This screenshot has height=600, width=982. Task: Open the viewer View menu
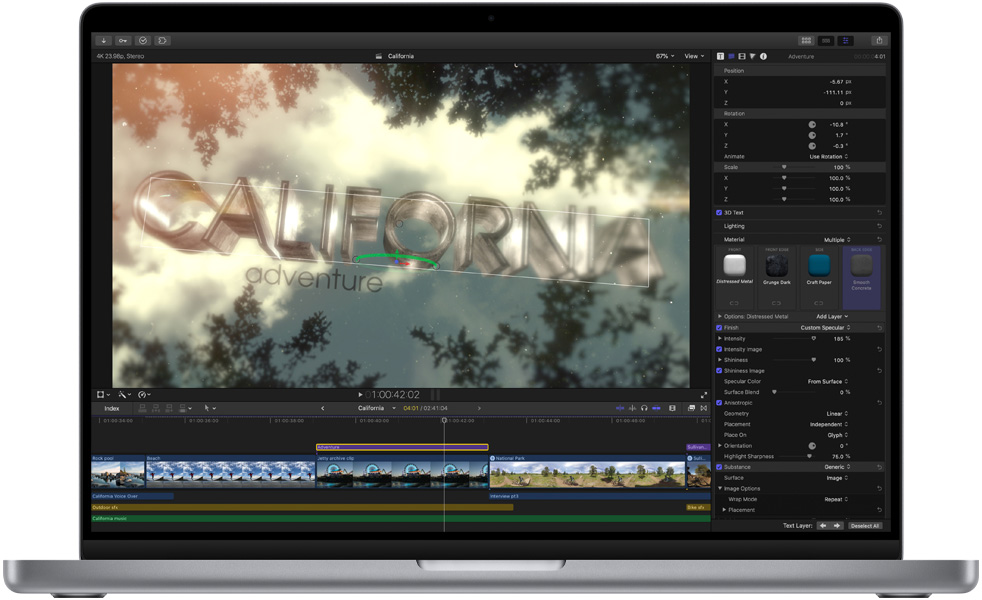point(692,56)
